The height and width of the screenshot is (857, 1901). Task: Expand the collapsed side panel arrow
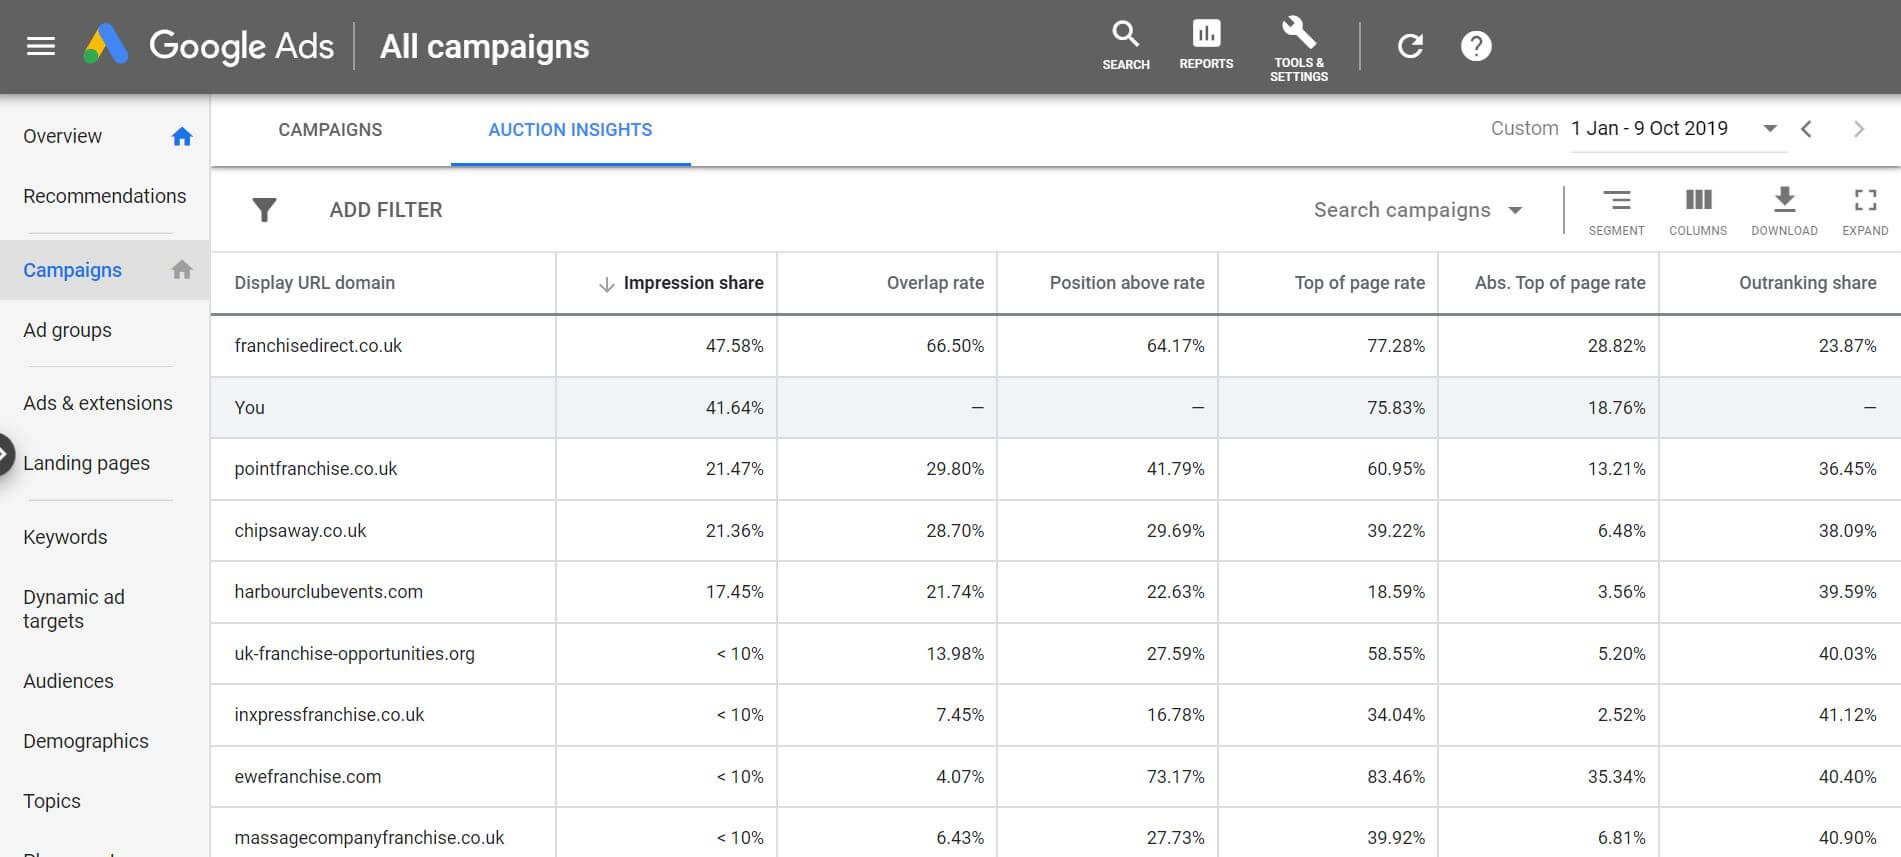5,455
